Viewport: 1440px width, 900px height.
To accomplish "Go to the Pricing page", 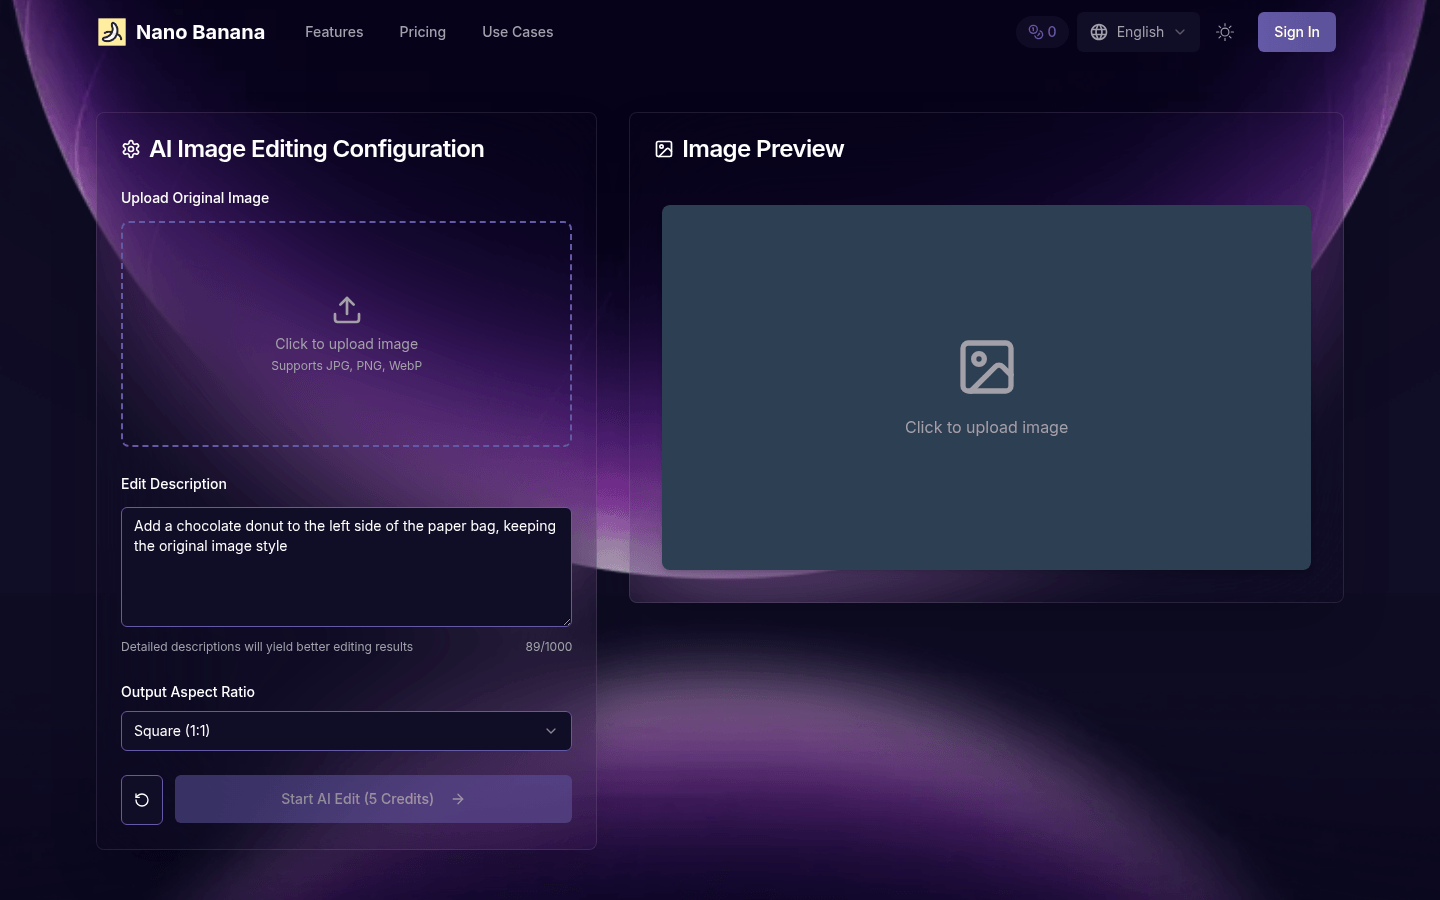I will 423,32.
